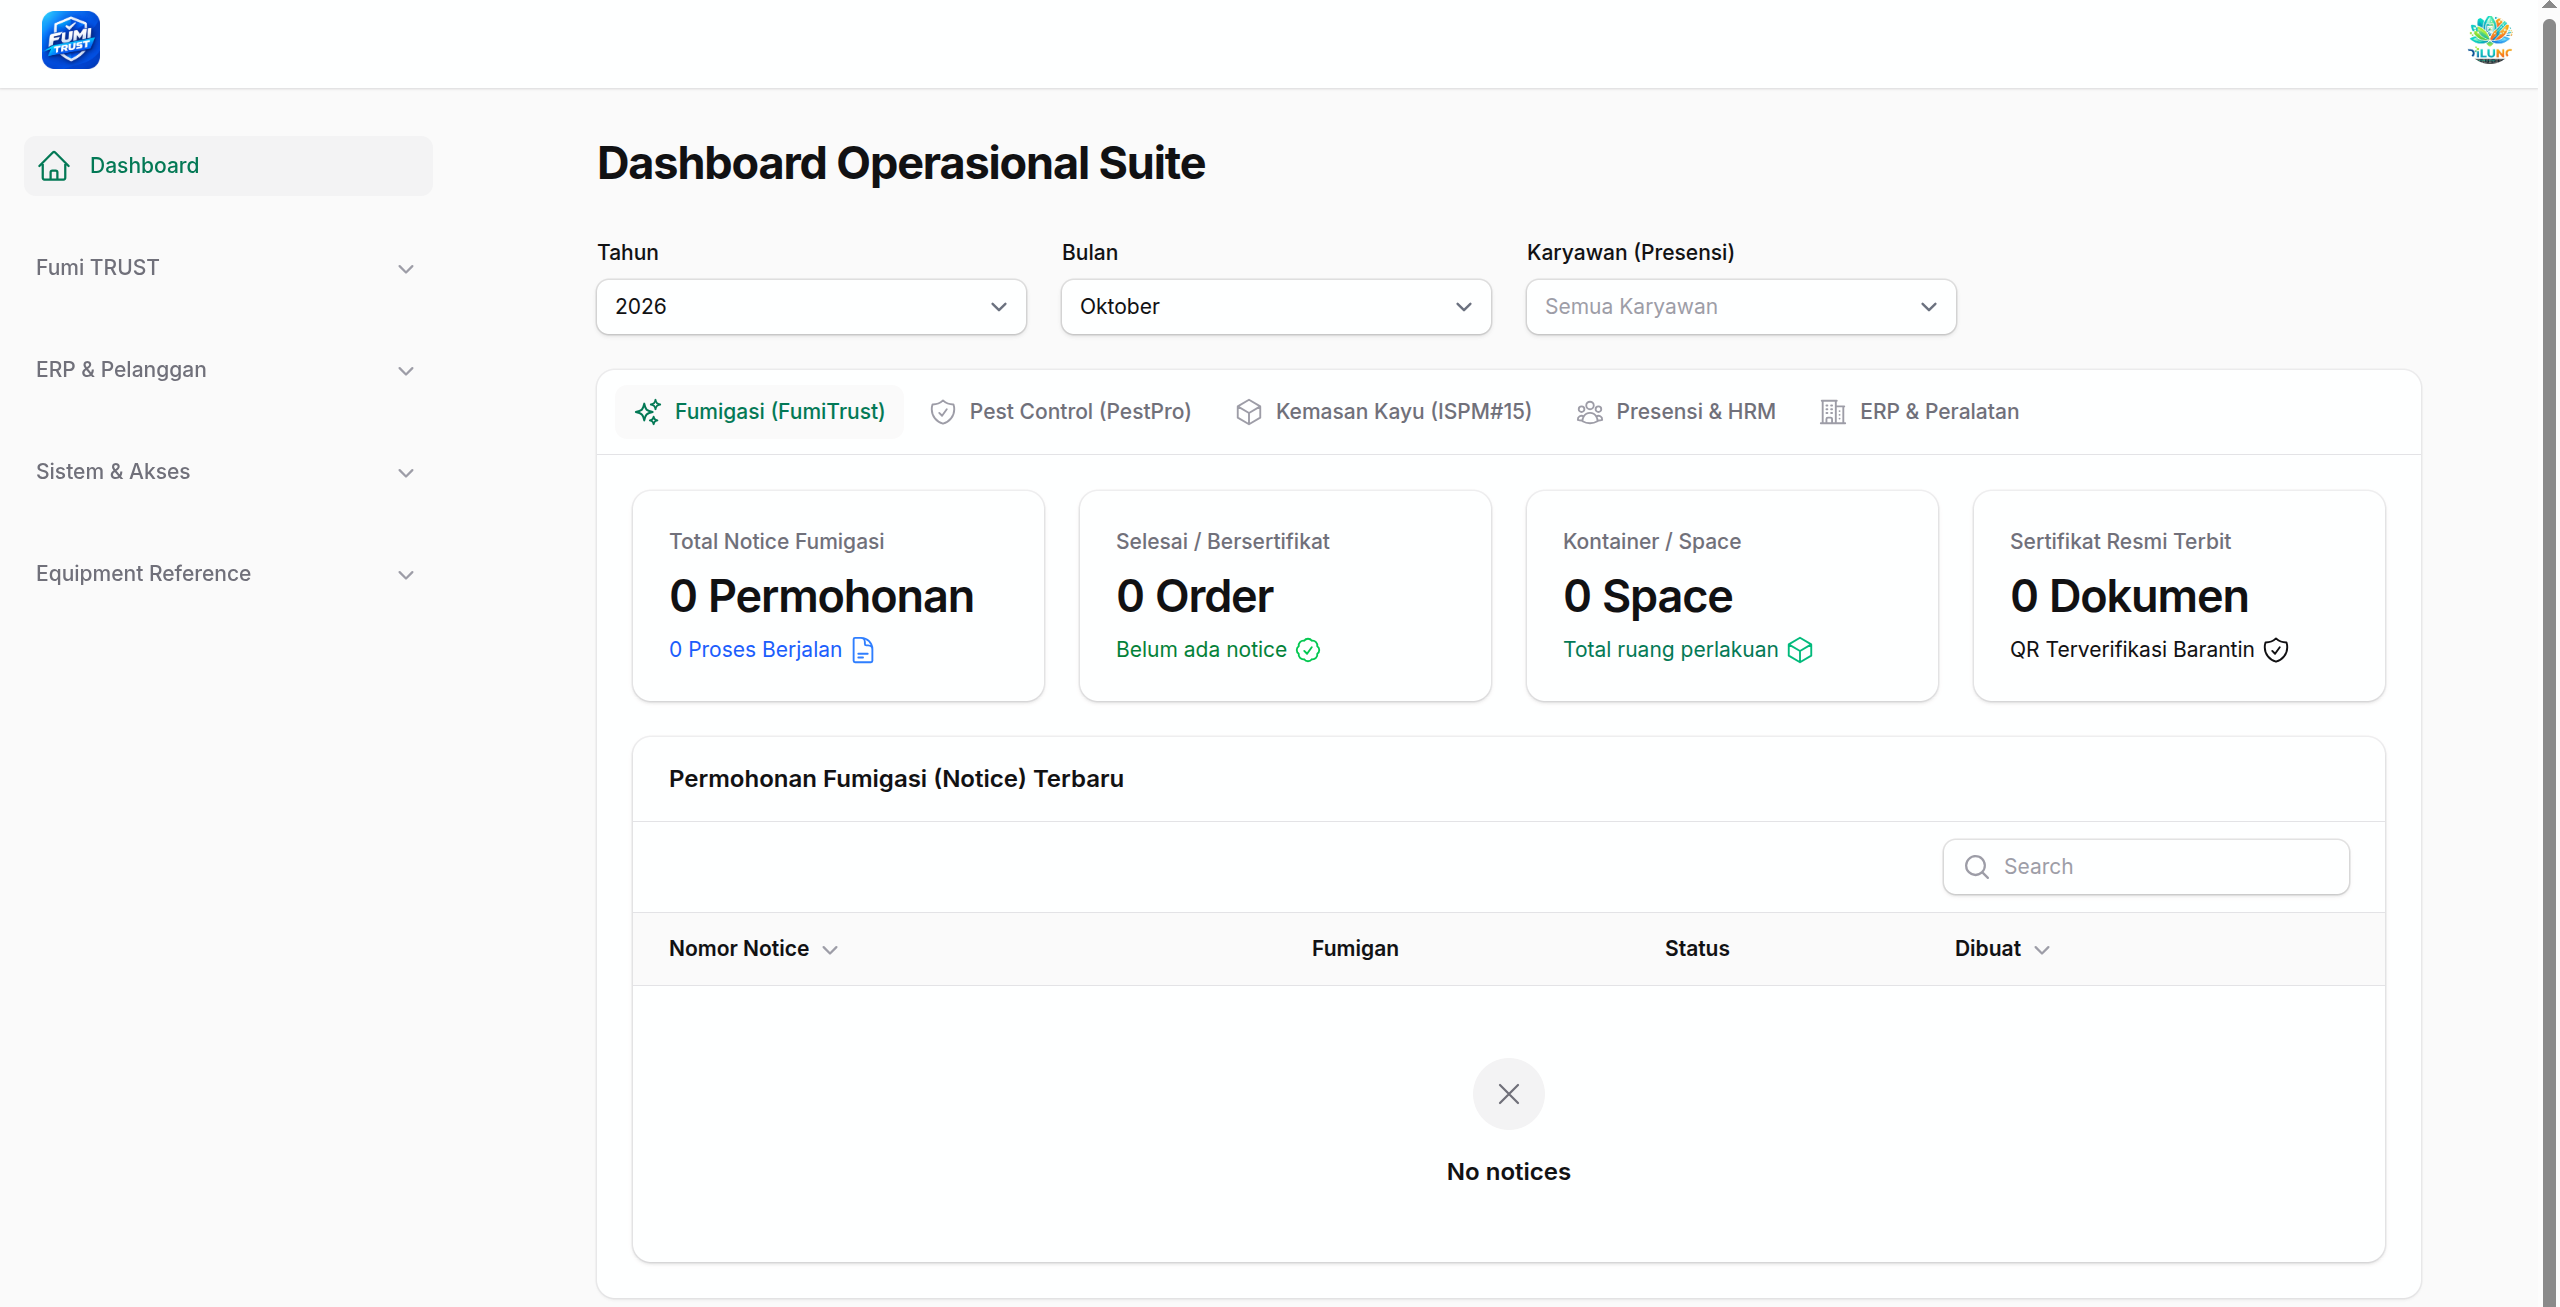The height and width of the screenshot is (1307, 2560).
Task: Open the Tahun dropdown showing 2026
Action: [811, 307]
